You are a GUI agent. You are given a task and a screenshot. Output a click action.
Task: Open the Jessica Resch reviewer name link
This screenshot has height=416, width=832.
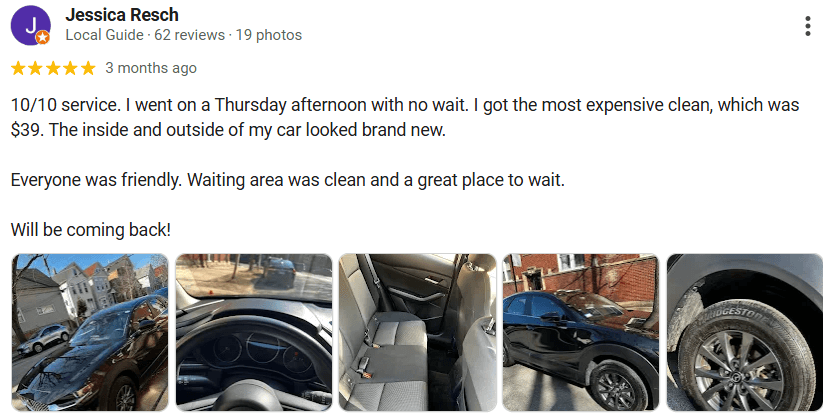pos(122,14)
